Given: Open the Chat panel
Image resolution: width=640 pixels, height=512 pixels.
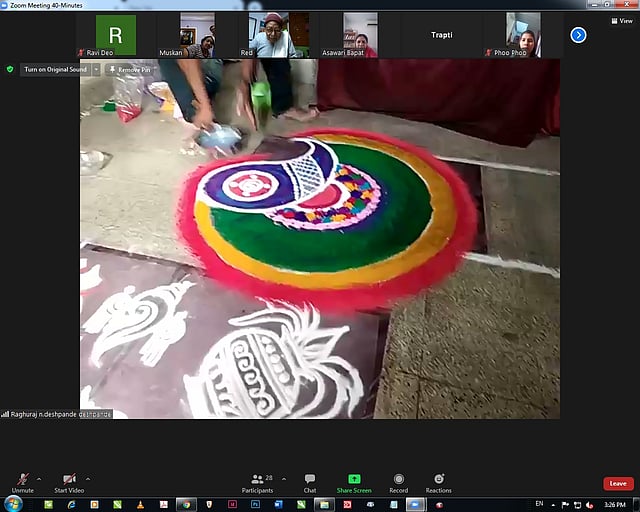Looking at the screenshot, I should tap(310, 480).
